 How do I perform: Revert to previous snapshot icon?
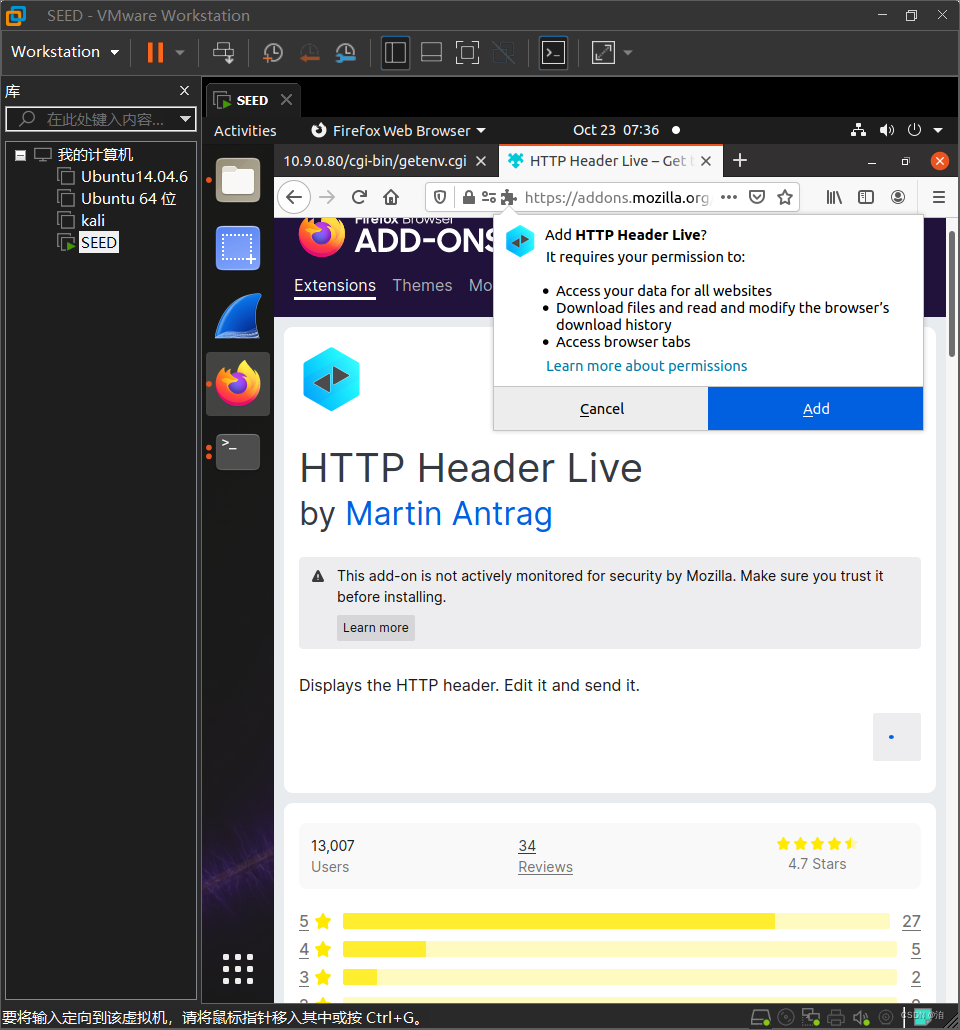[x=309, y=53]
